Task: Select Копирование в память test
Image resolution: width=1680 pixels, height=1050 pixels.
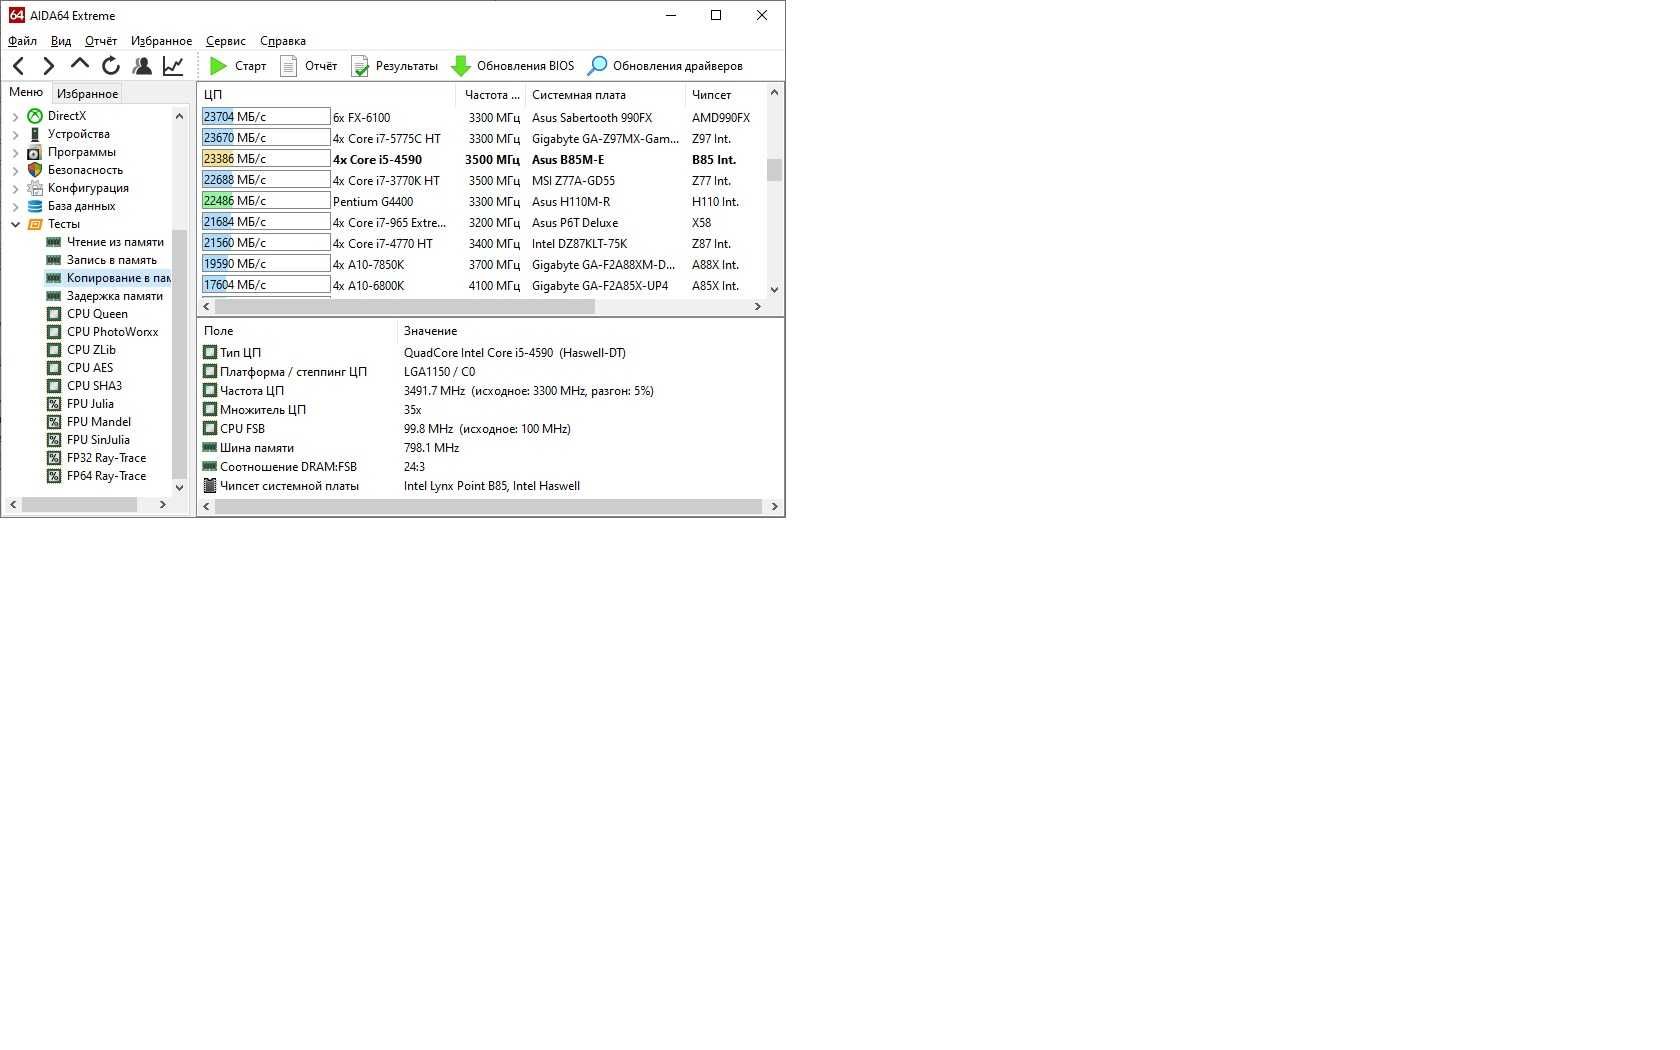Action: [108, 278]
